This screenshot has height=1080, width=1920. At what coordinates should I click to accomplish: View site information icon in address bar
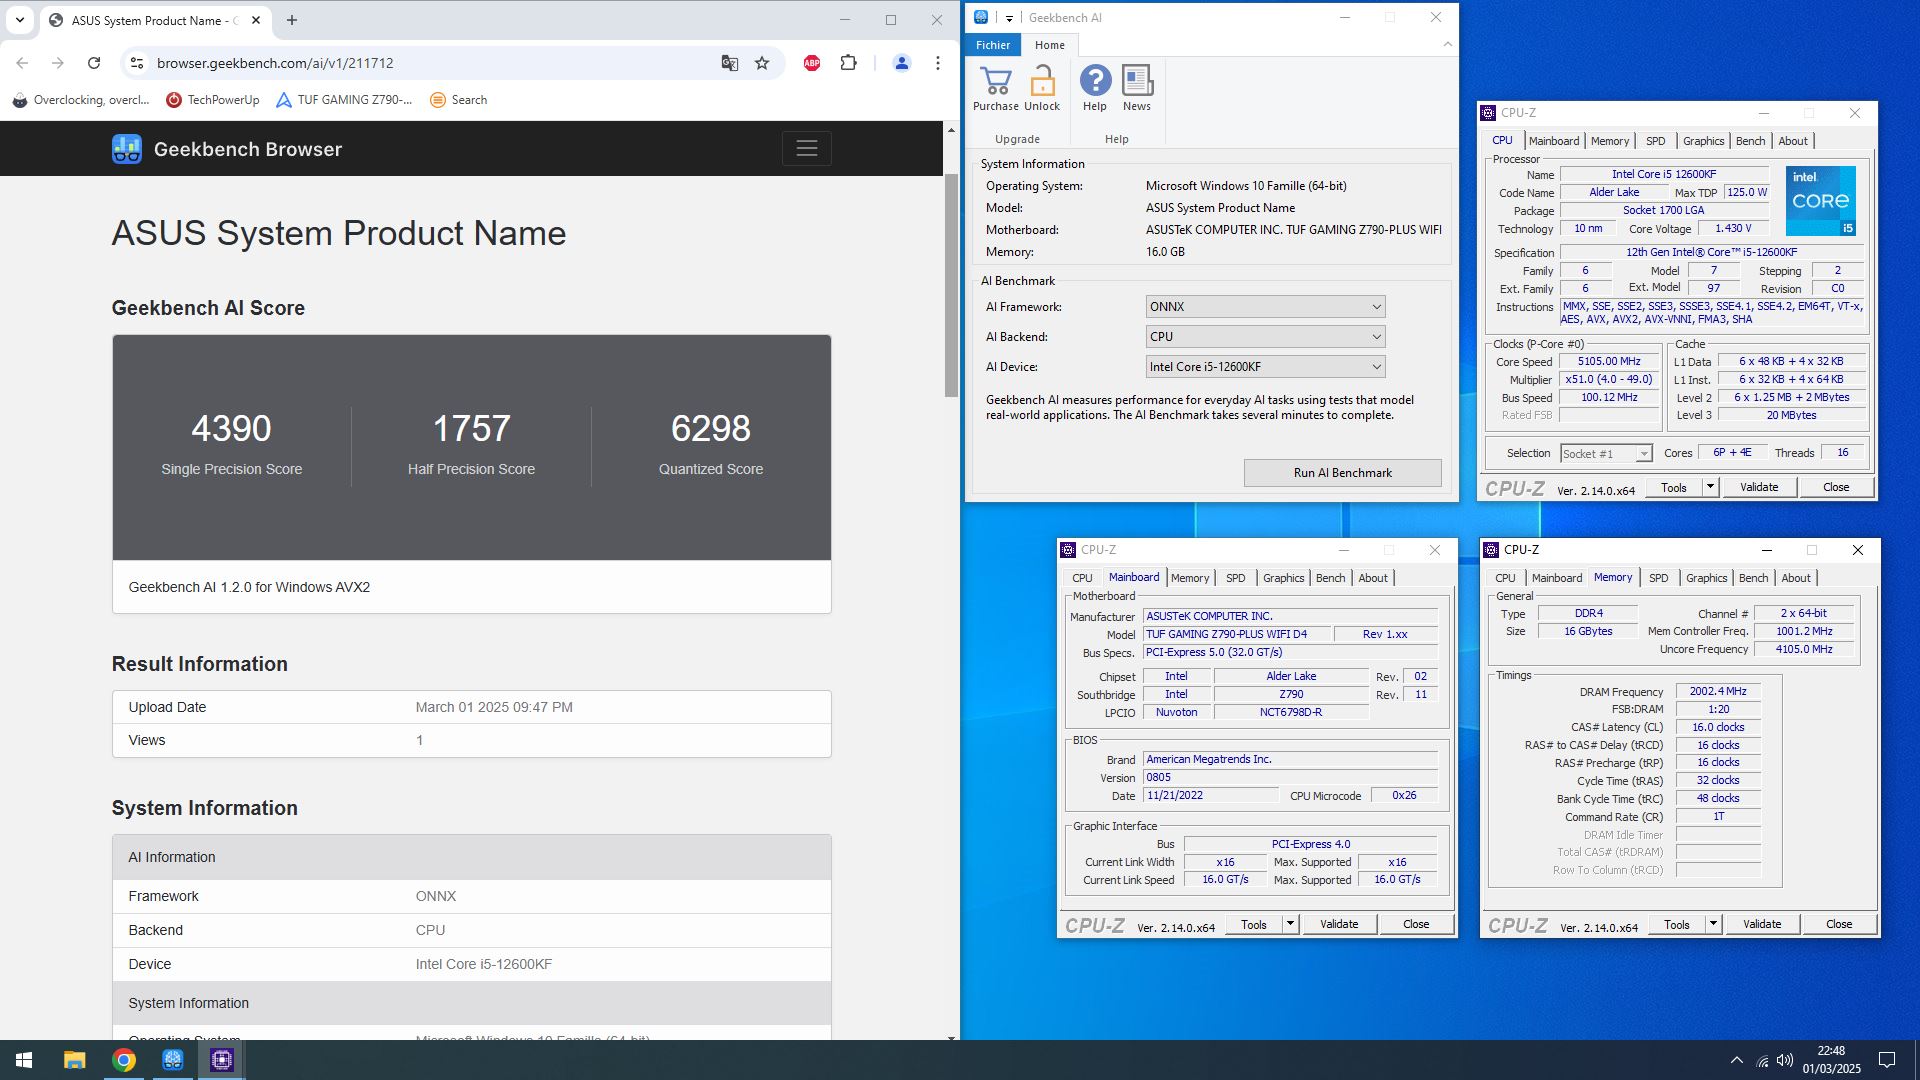coord(137,63)
